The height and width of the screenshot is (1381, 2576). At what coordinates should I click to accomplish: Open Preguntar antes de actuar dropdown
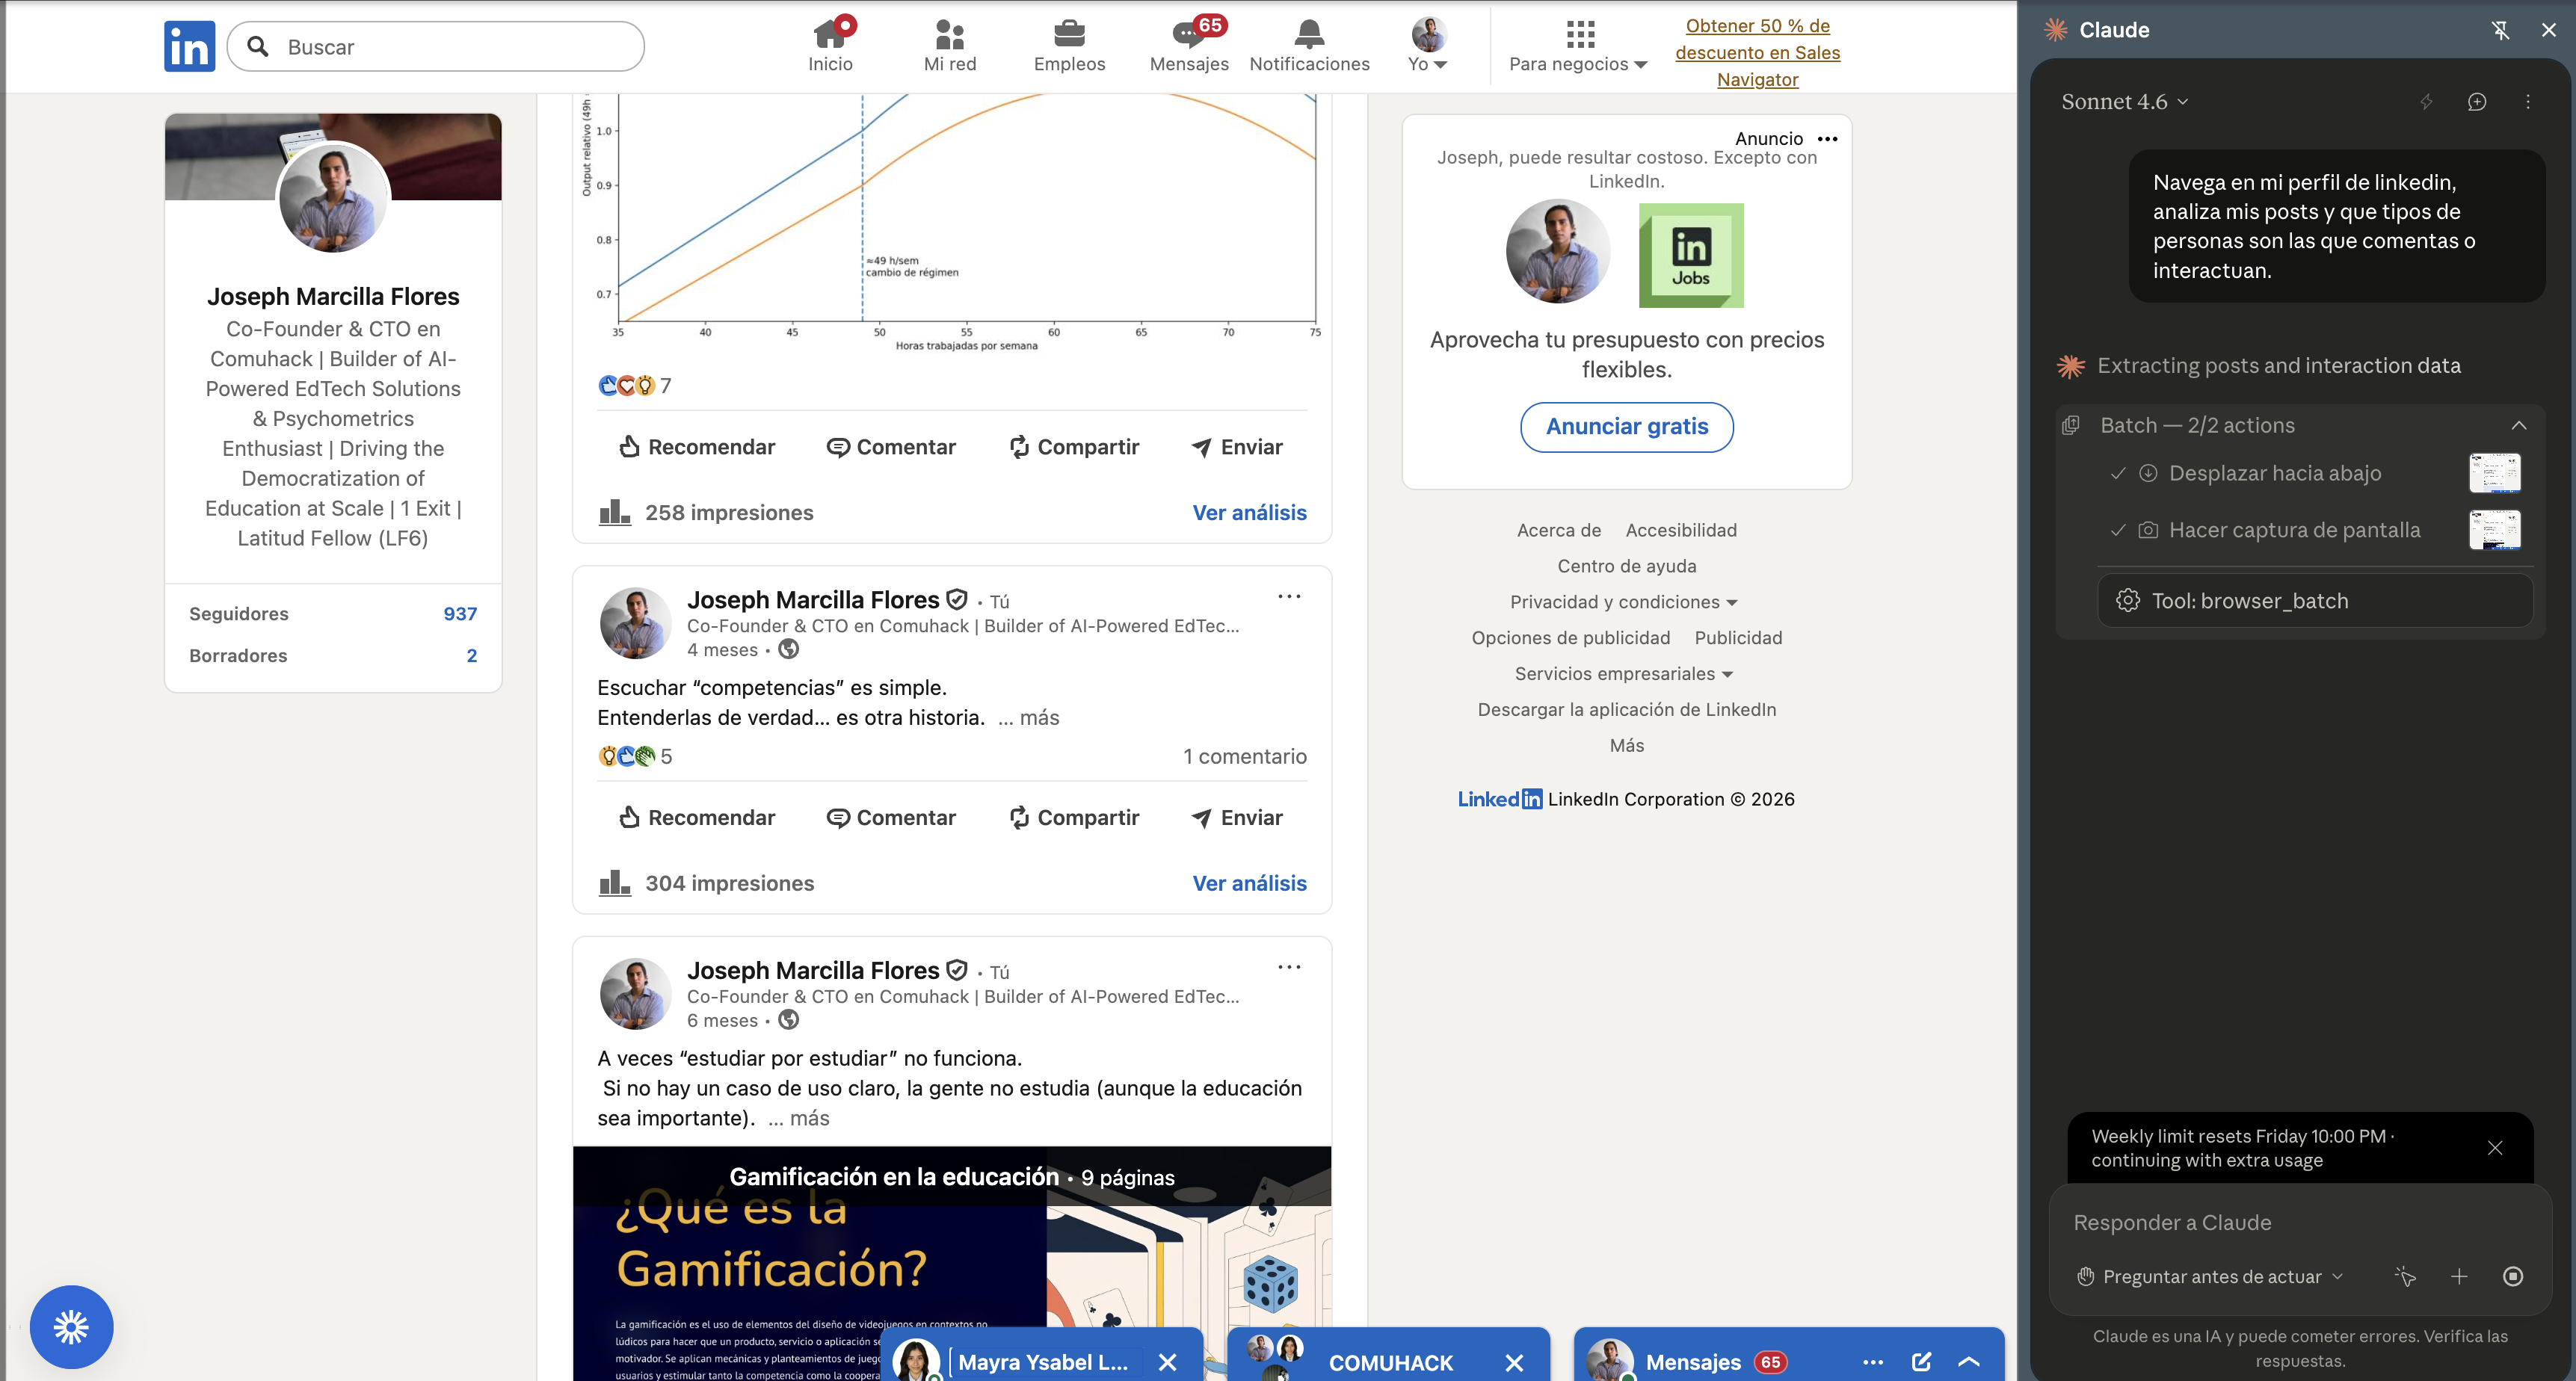(2210, 1277)
